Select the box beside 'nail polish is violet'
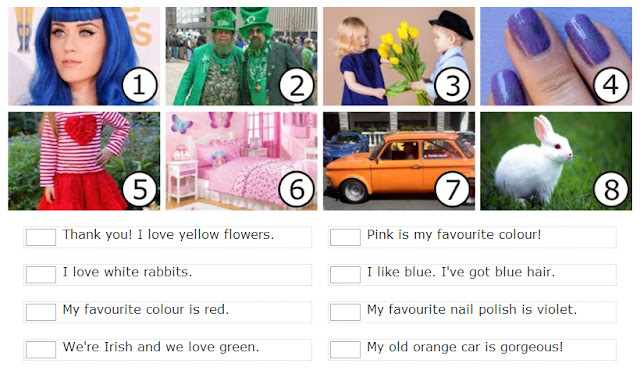Screen dimensions: 640x374 [x=345, y=312]
